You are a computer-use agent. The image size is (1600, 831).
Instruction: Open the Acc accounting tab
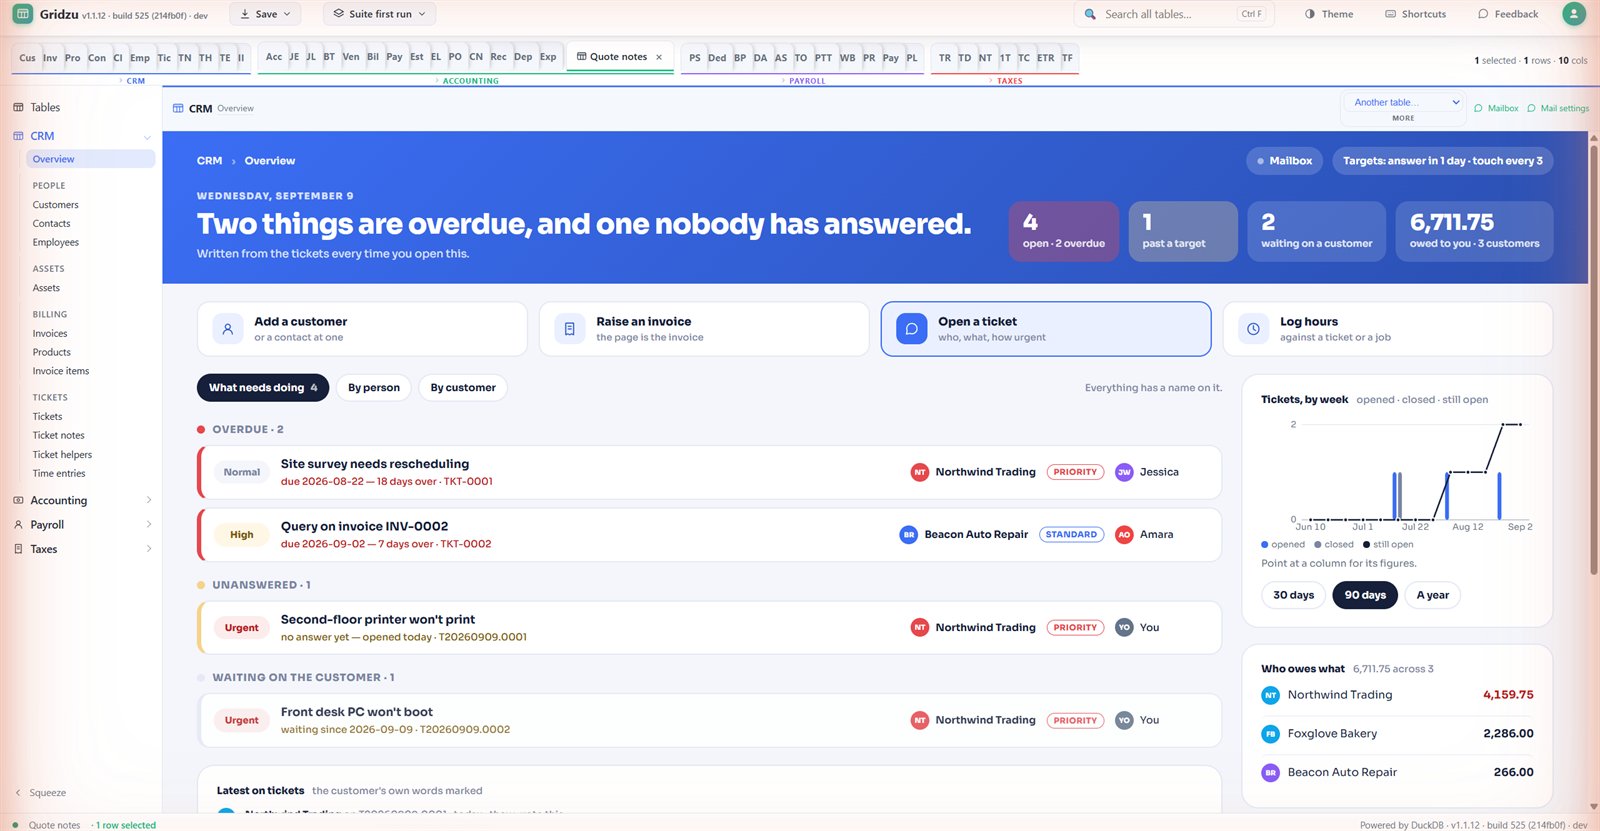tap(273, 57)
